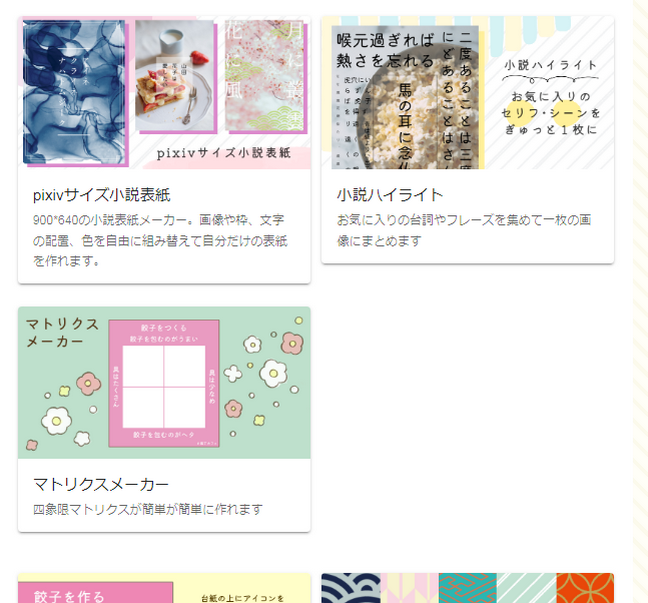Viewport: 648px width, 603px height.
Task: Open the 餃子を作る card at bottom
Action: [x=164, y=588]
